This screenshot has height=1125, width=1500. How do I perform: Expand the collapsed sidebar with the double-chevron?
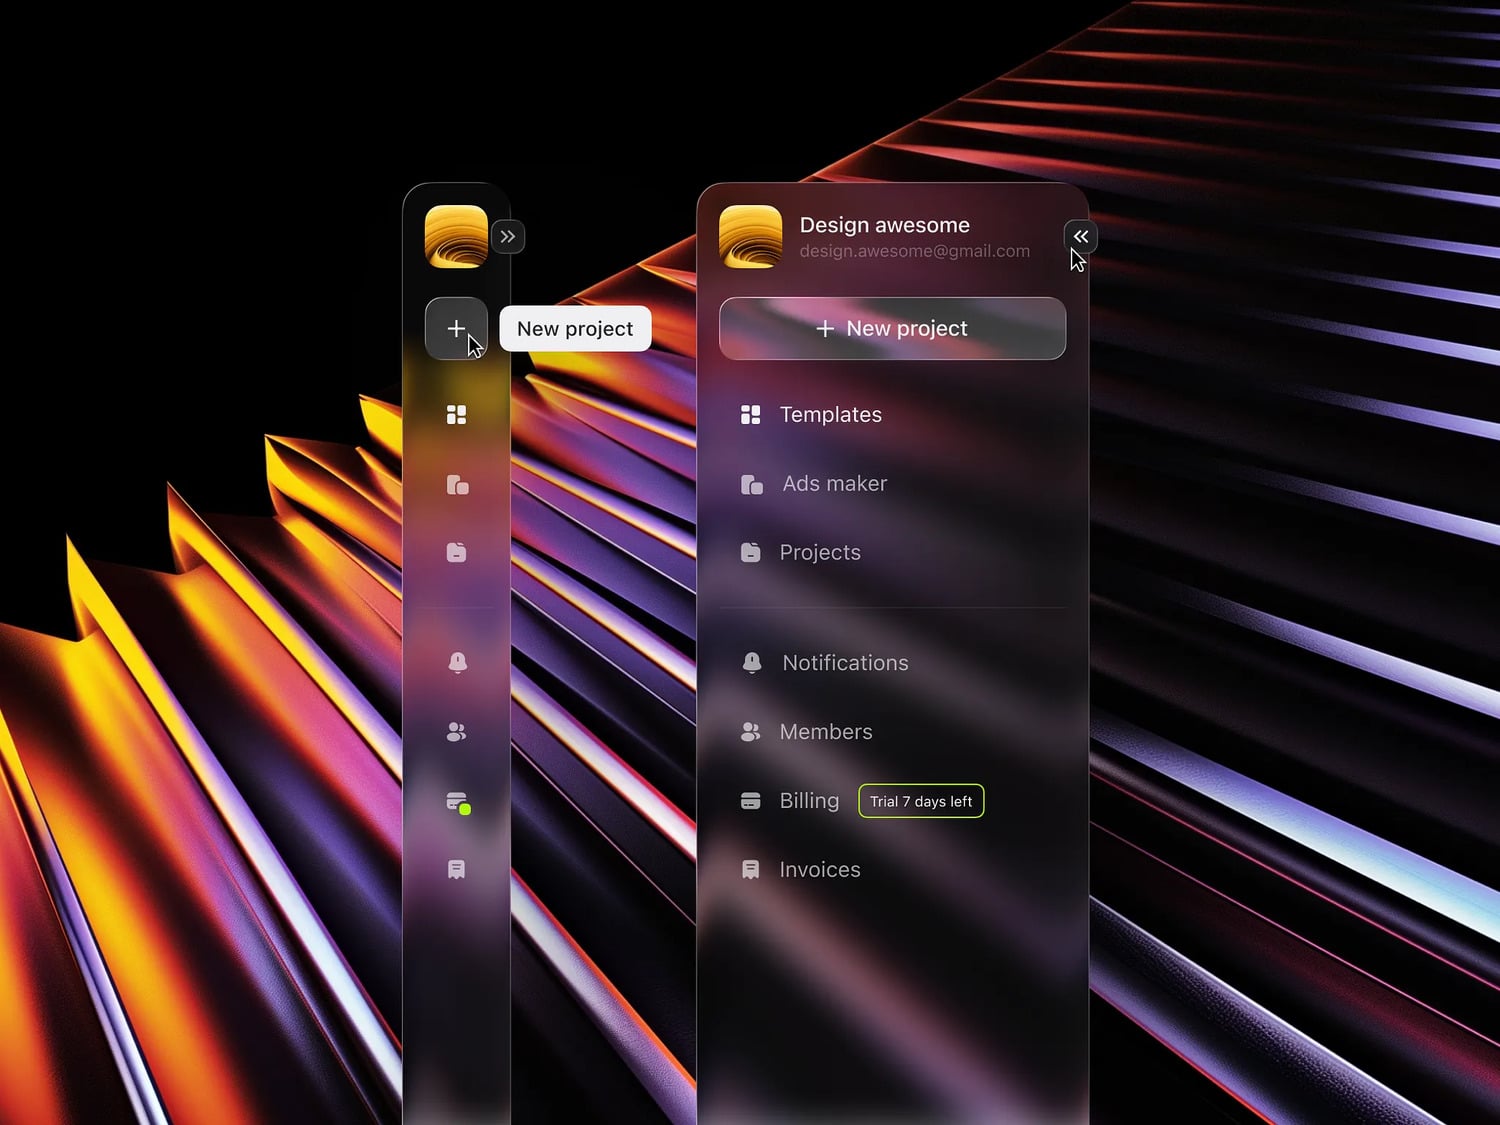point(508,236)
